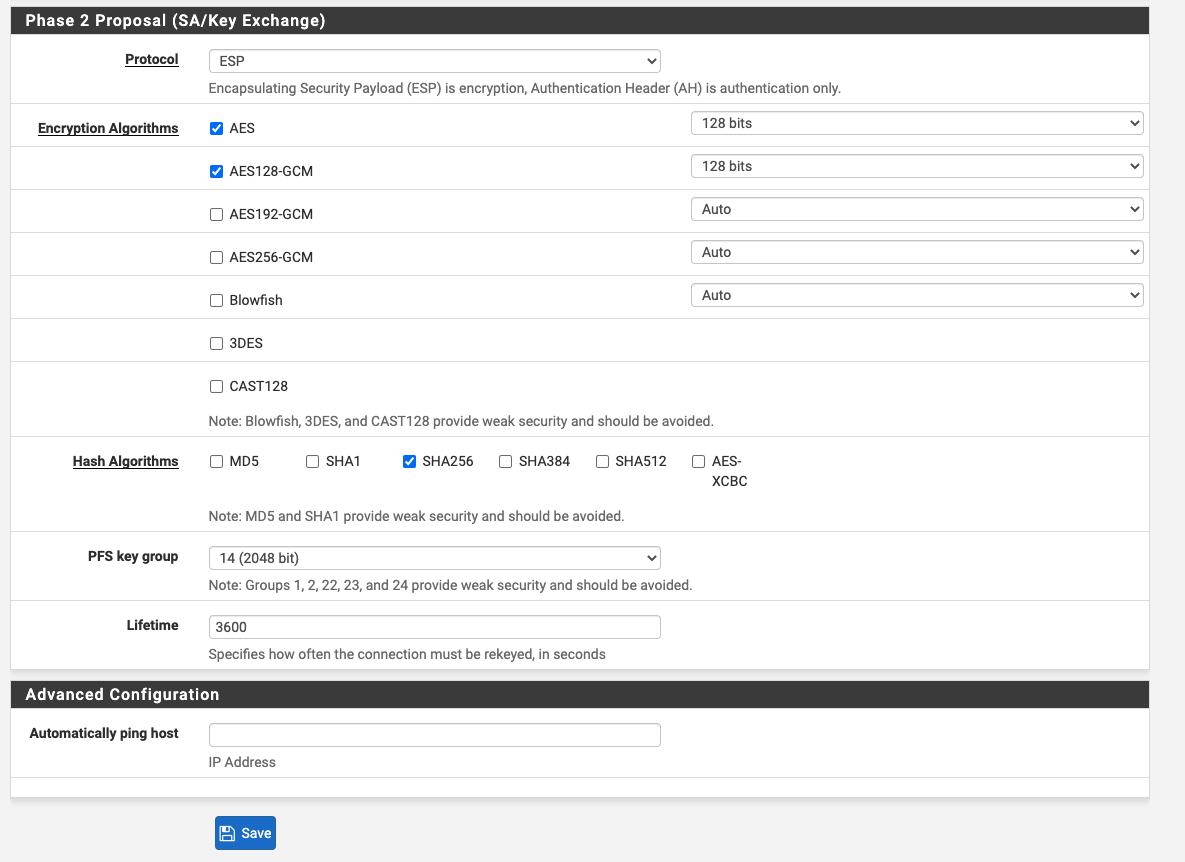Open the Protocol ESP dropdown

(x=435, y=61)
